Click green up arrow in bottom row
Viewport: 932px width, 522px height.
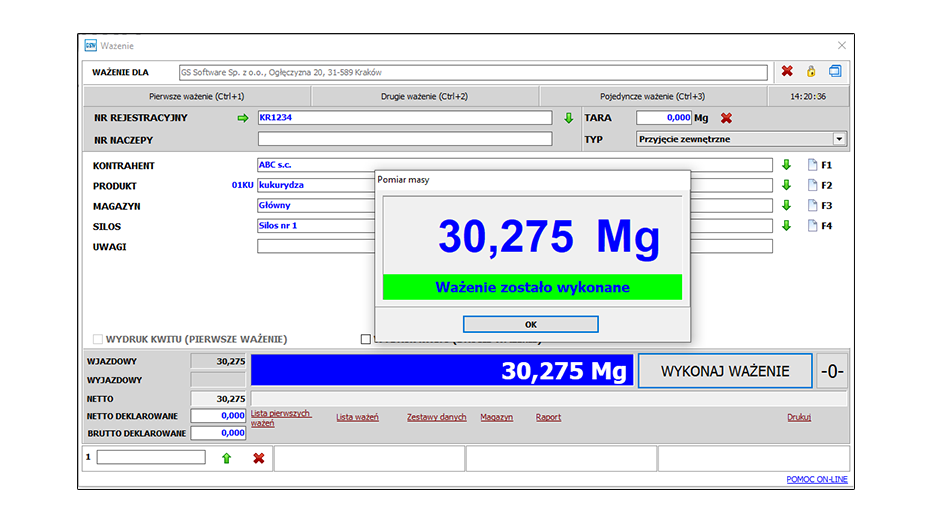226,458
